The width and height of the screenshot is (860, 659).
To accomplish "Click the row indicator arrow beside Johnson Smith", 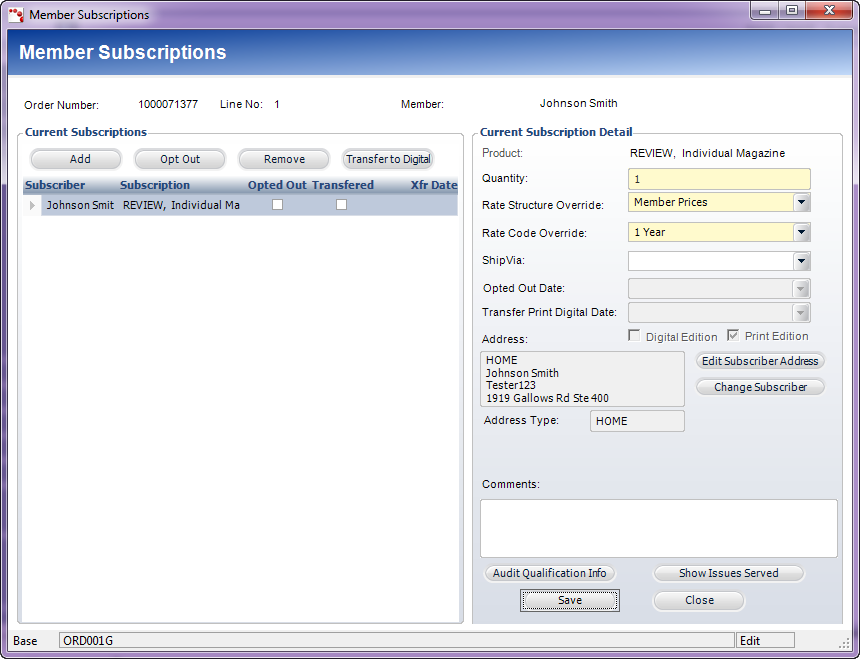I will 32,205.
